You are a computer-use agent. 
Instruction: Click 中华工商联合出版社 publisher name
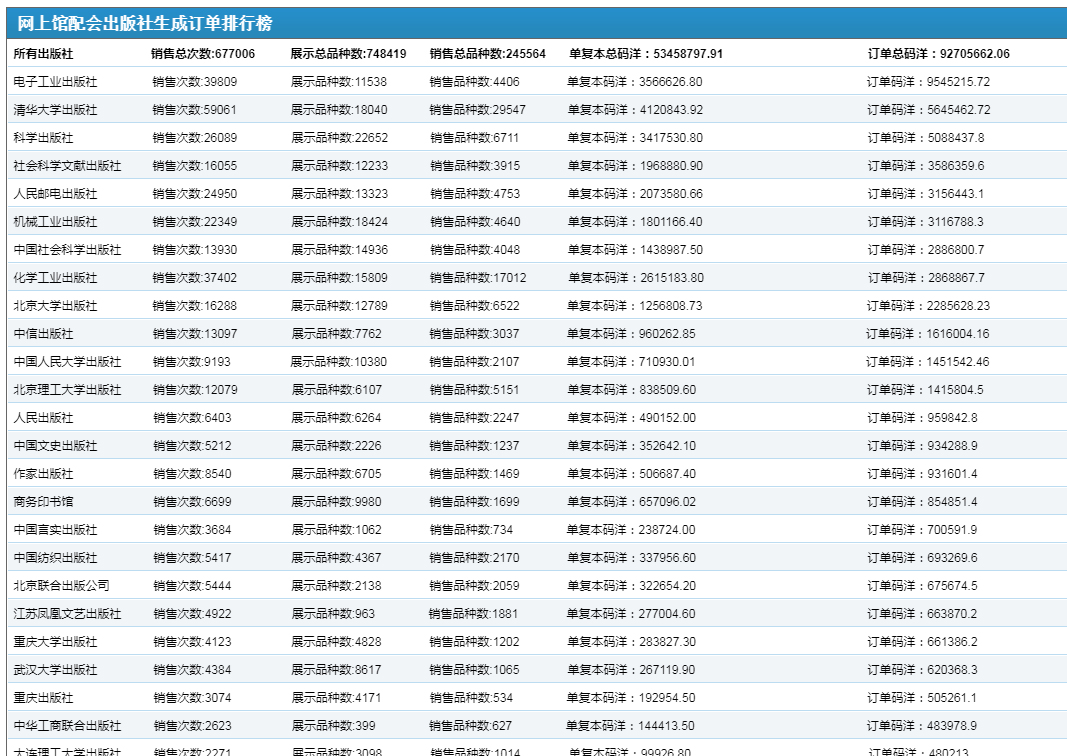coord(67,726)
